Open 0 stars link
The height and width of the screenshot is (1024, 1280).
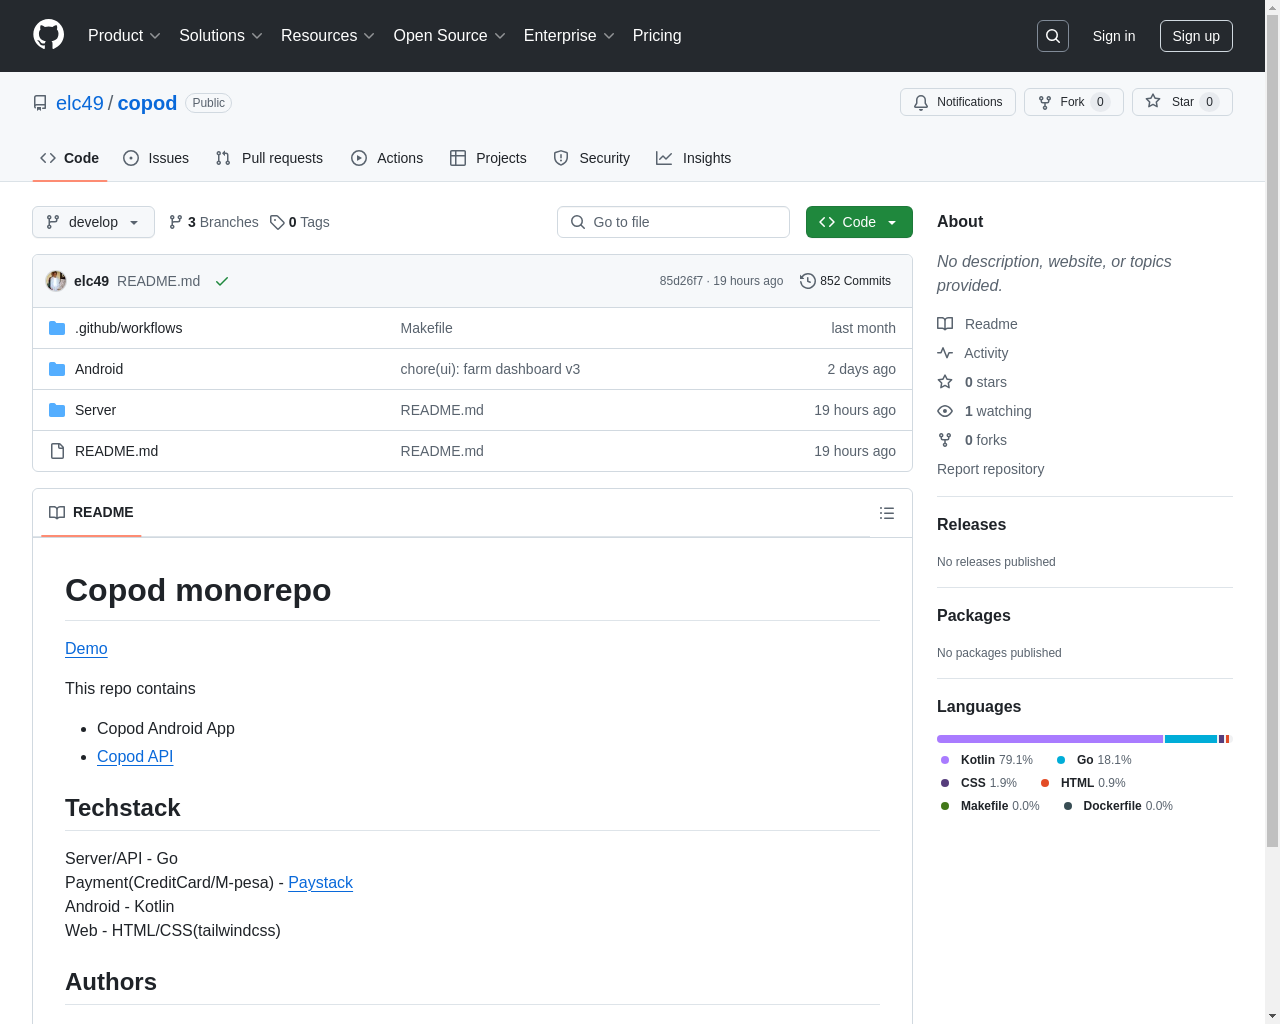coord(972,382)
